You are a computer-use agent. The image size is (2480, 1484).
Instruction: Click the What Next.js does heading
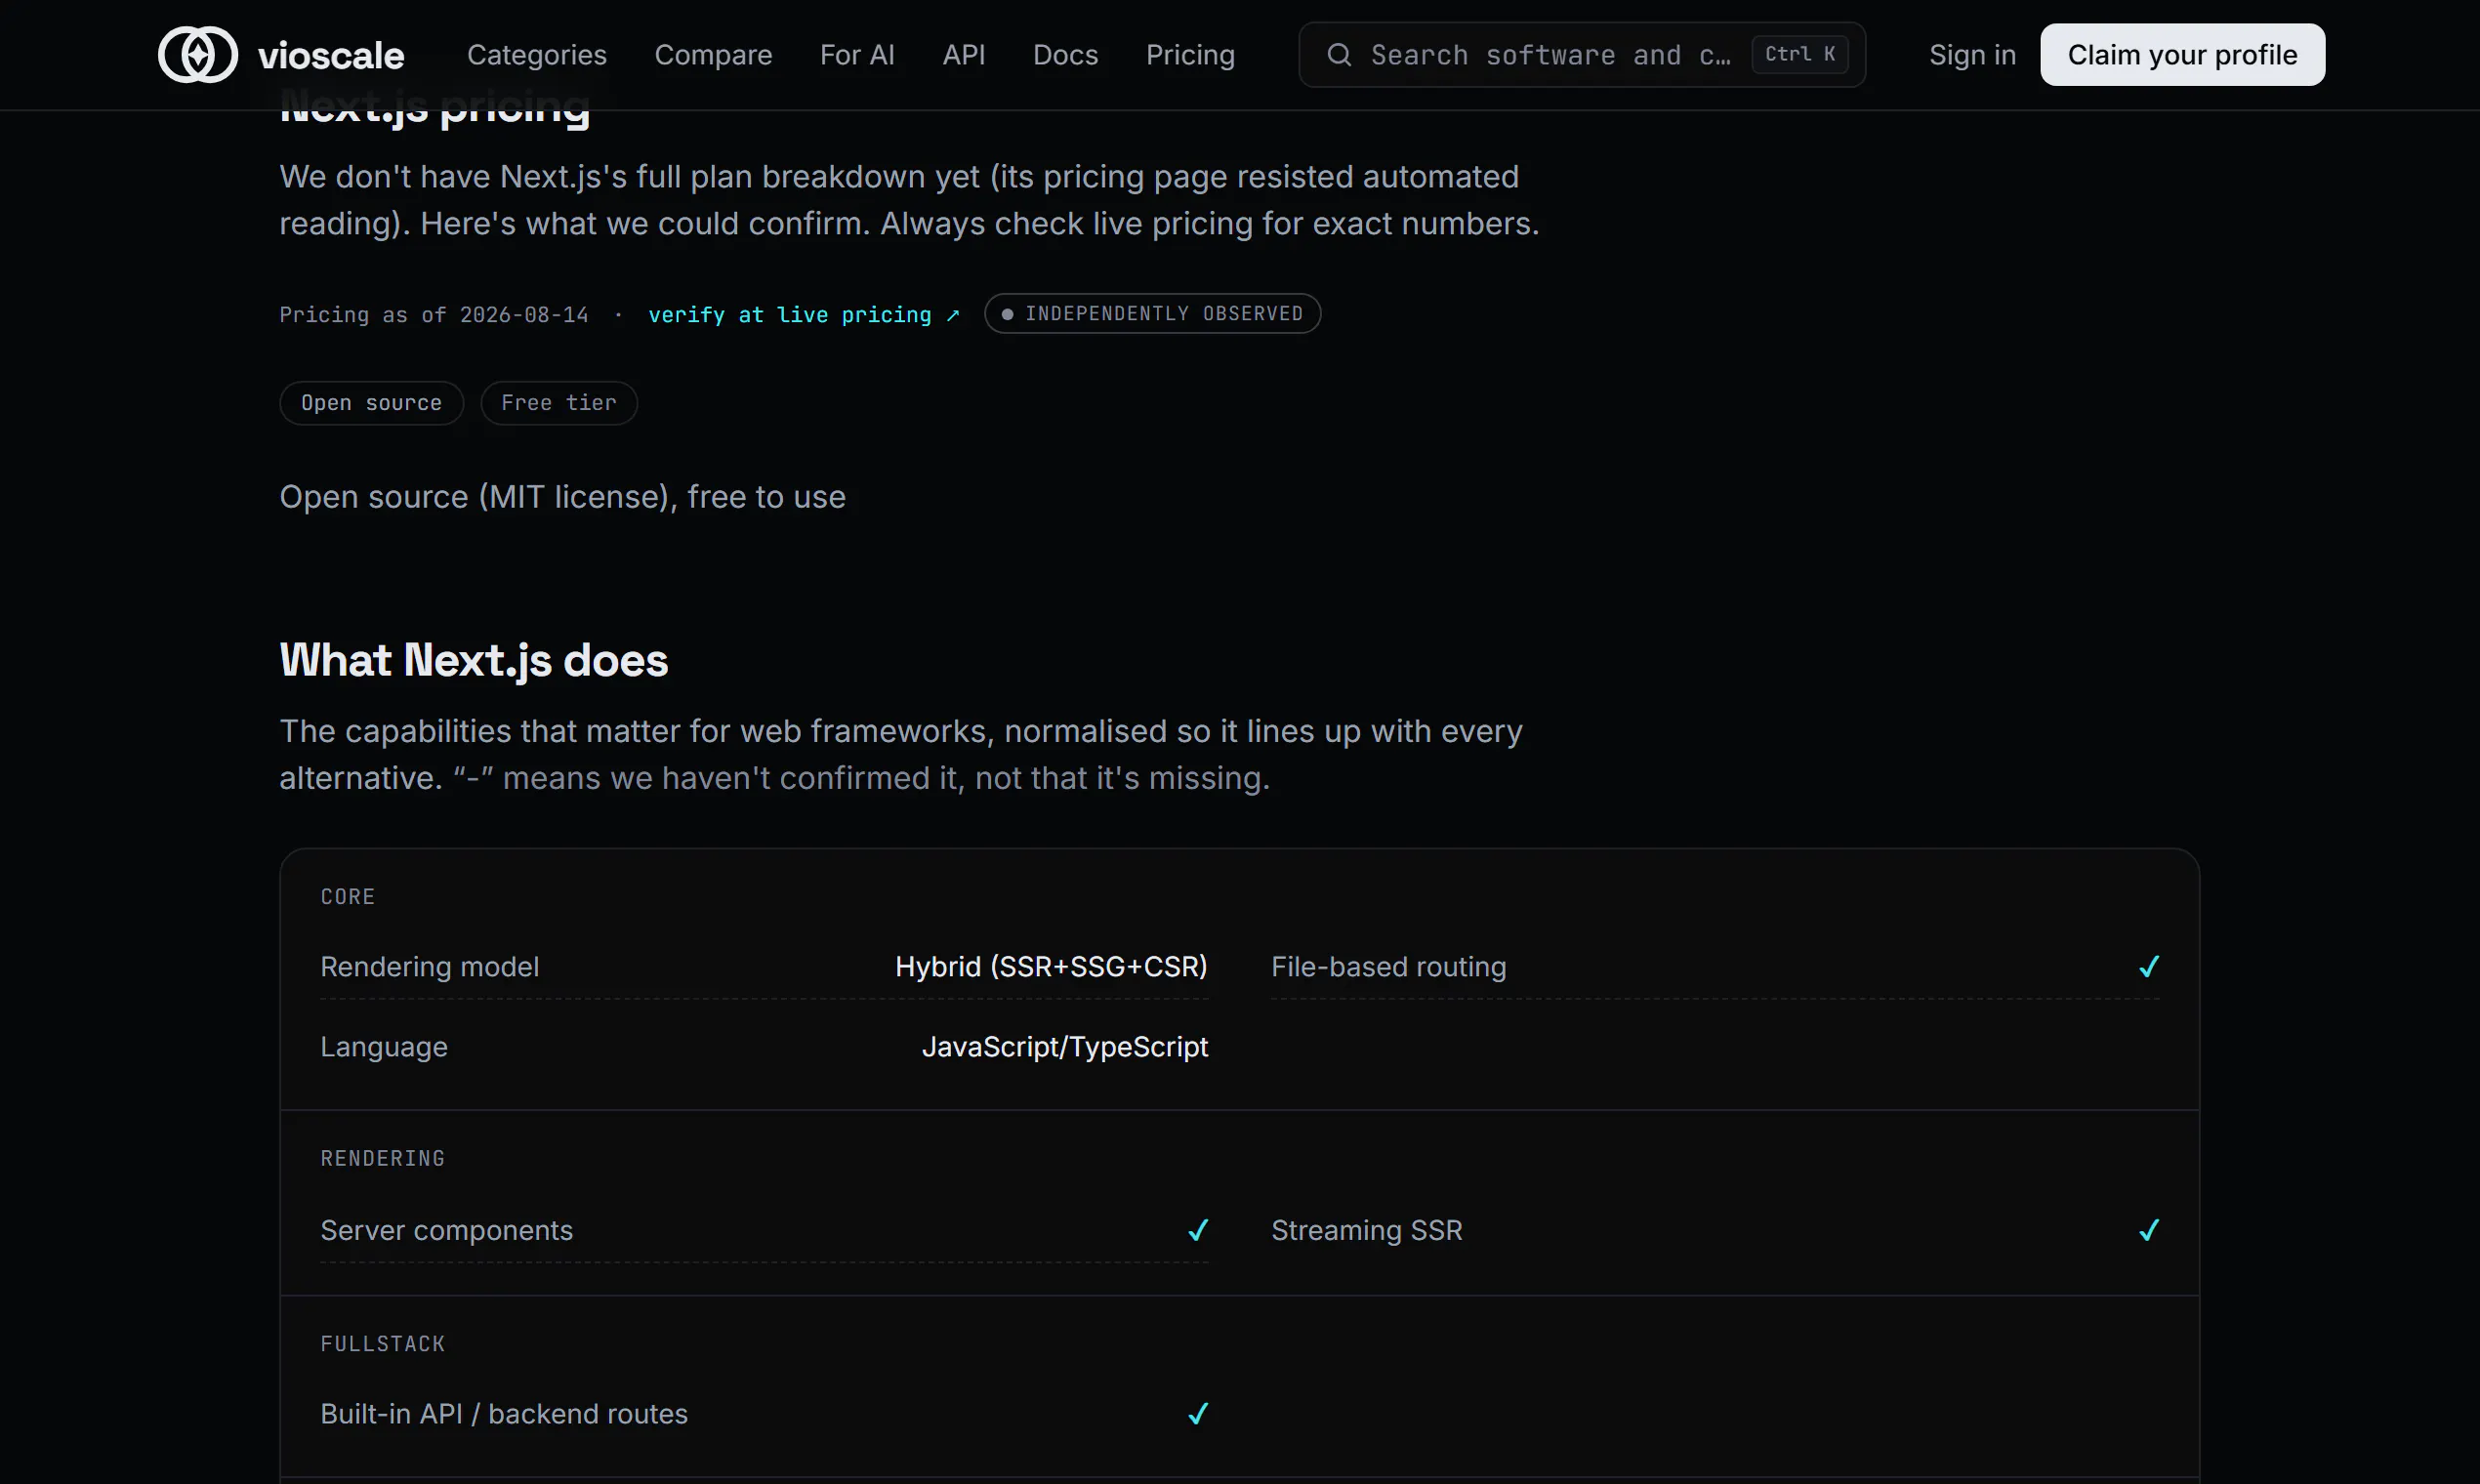[x=474, y=661]
